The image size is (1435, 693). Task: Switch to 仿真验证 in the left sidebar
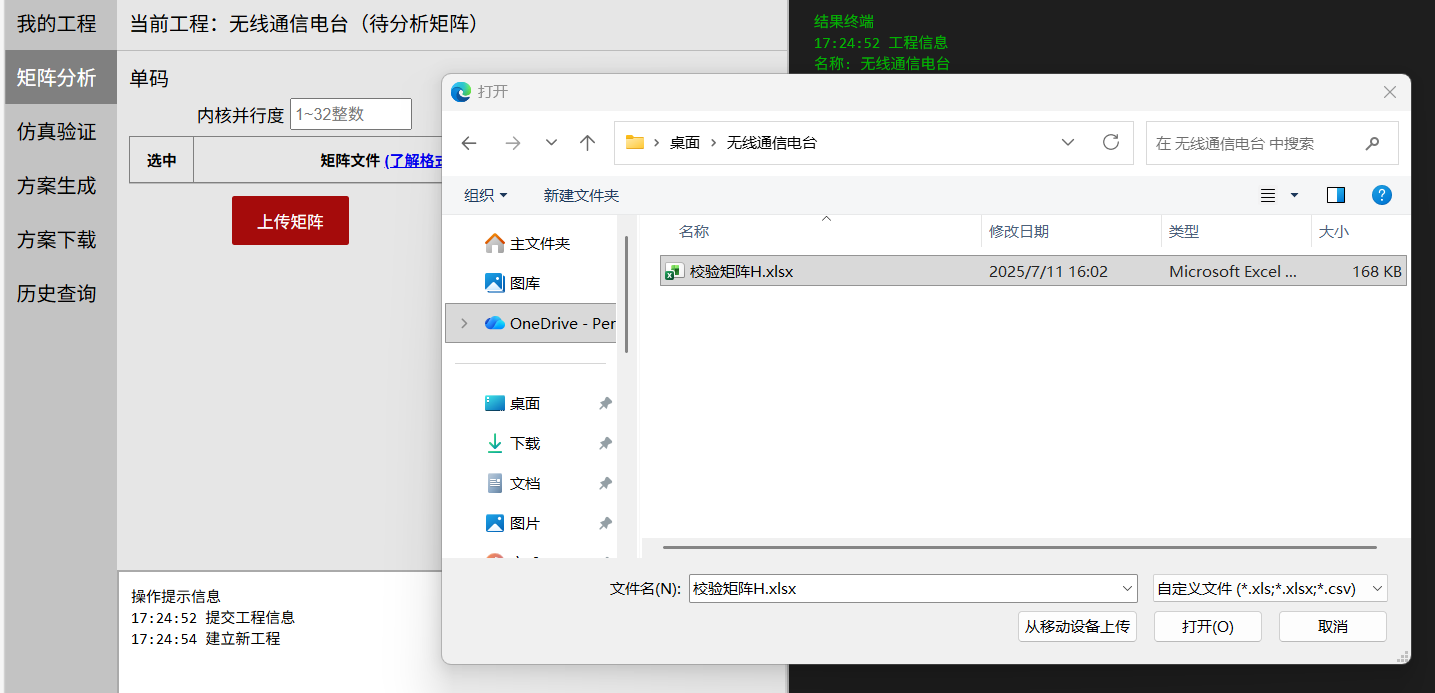57,131
